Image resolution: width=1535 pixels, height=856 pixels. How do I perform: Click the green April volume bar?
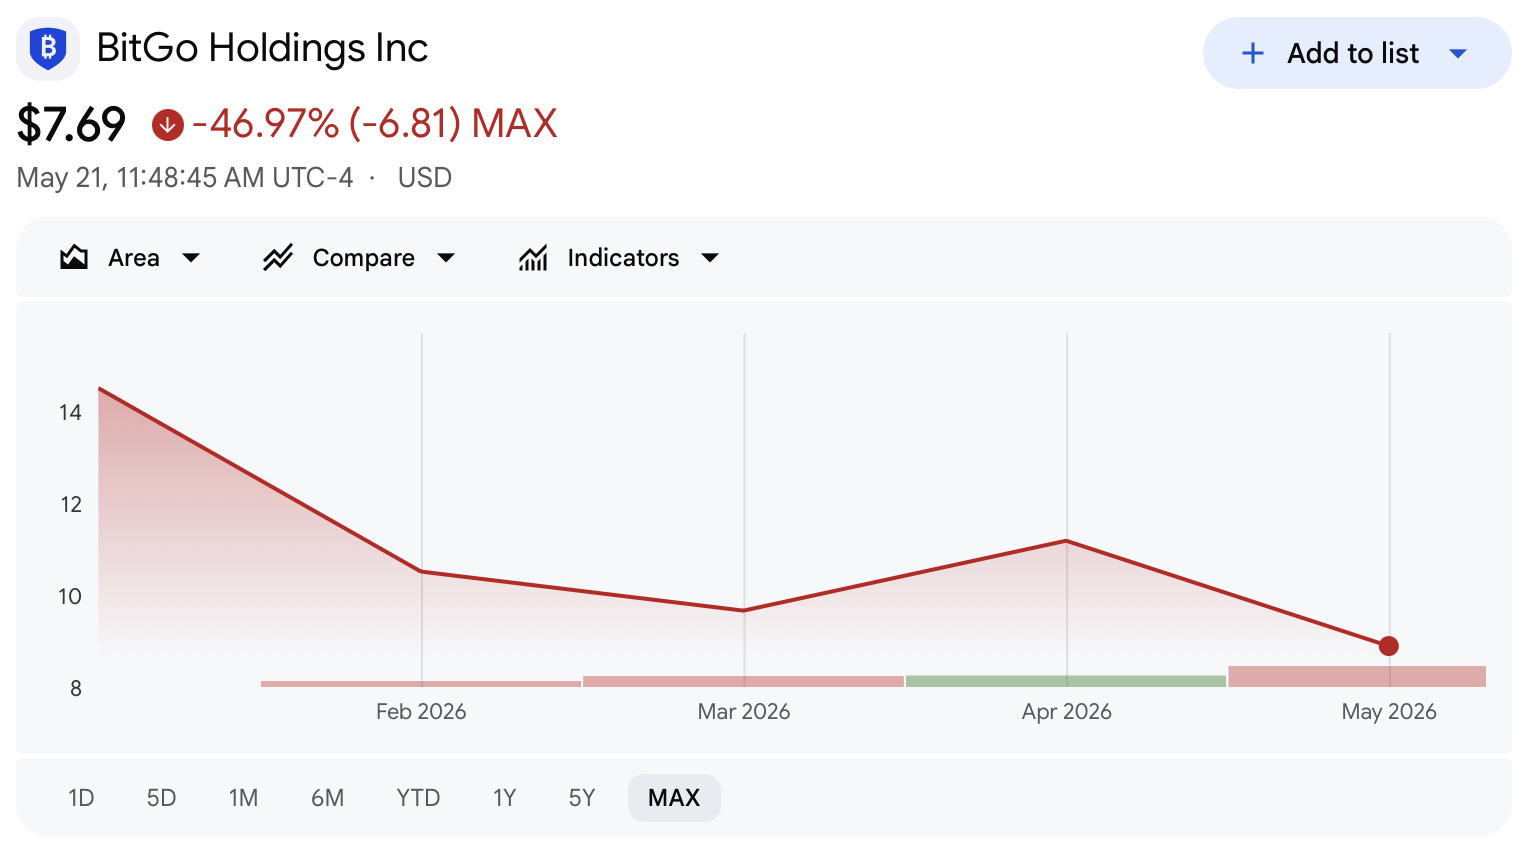click(x=1066, y=681)
